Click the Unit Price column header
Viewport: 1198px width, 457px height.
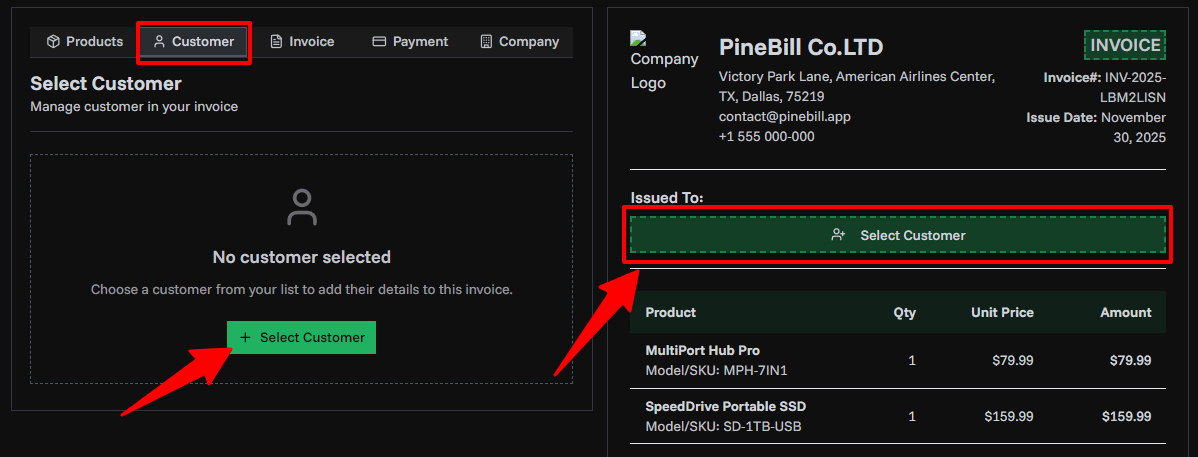tap(1002, 312)
